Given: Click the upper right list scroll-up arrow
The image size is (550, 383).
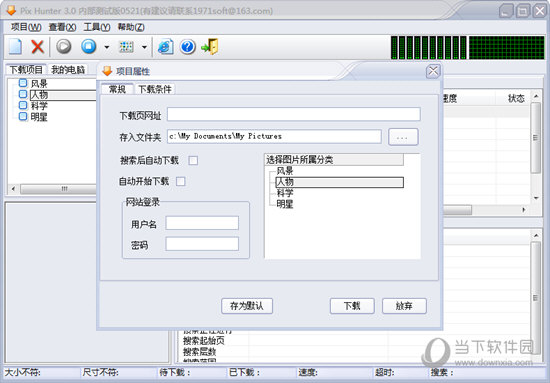Looking at the screenshot, I should click(x=536, y=96).
